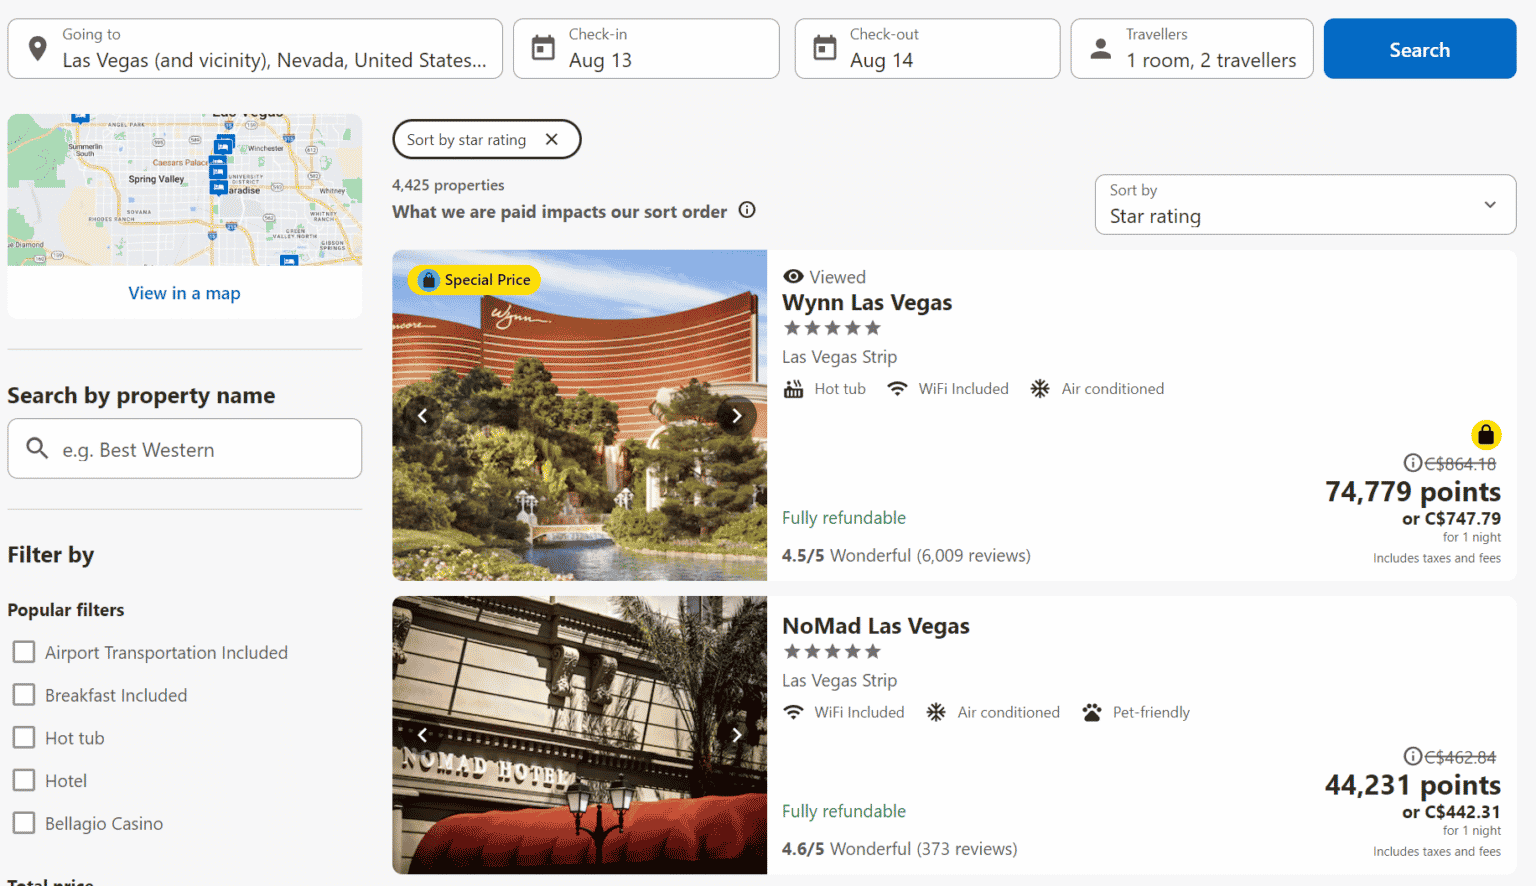Click the location pin icon next to Going to
The height and width of the screenshot is (886, 1536).
(37, 47)
